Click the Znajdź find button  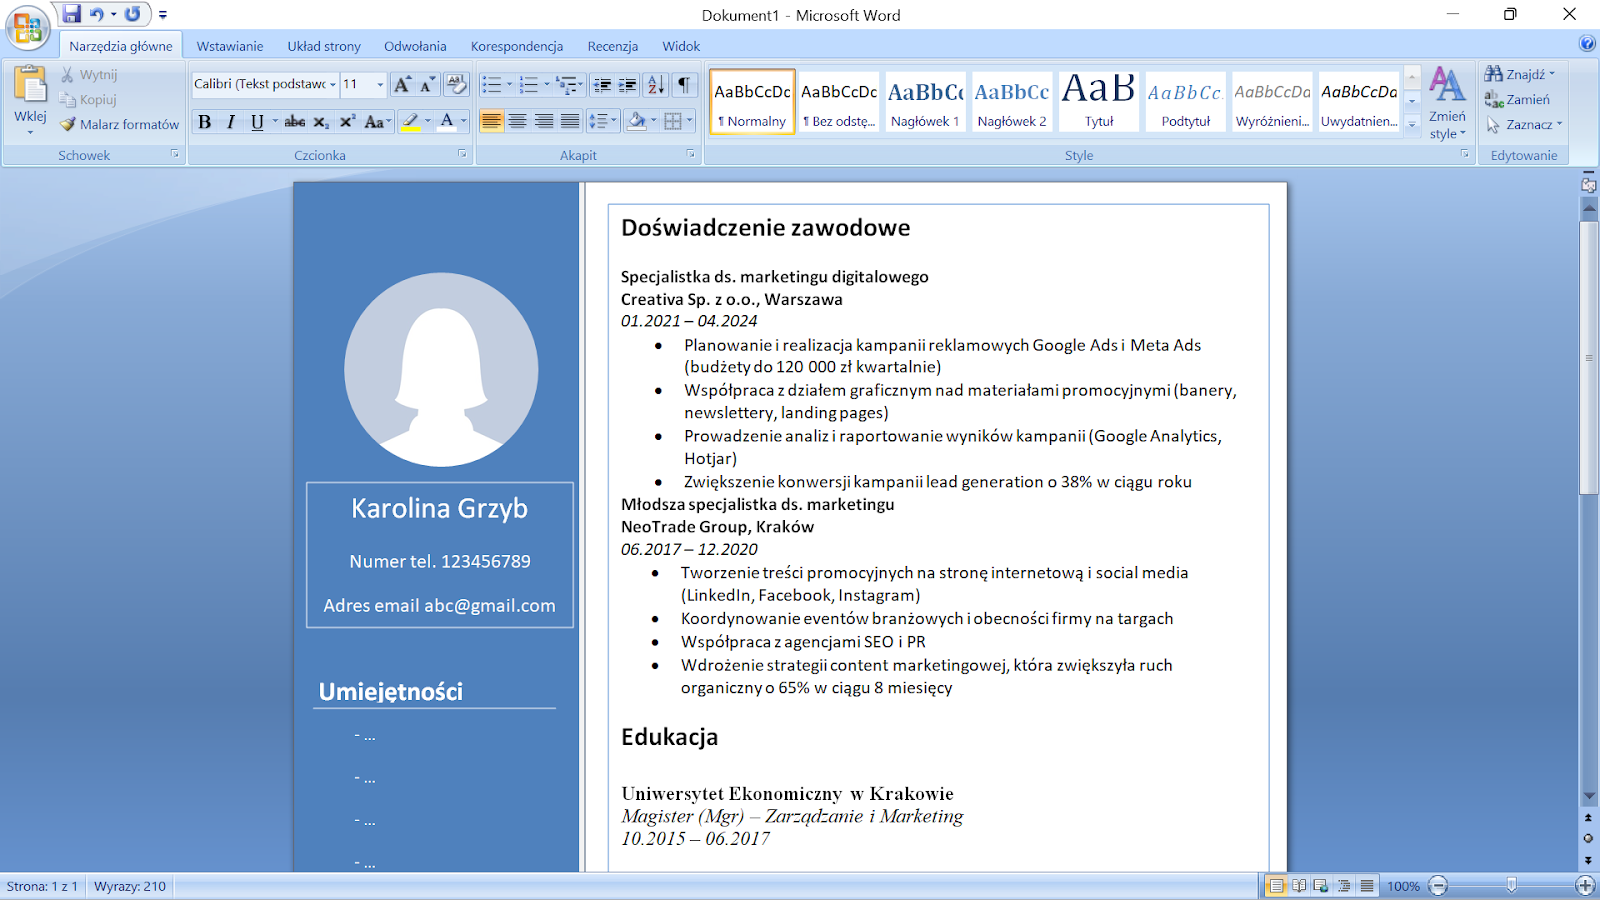pos(1520,74)
